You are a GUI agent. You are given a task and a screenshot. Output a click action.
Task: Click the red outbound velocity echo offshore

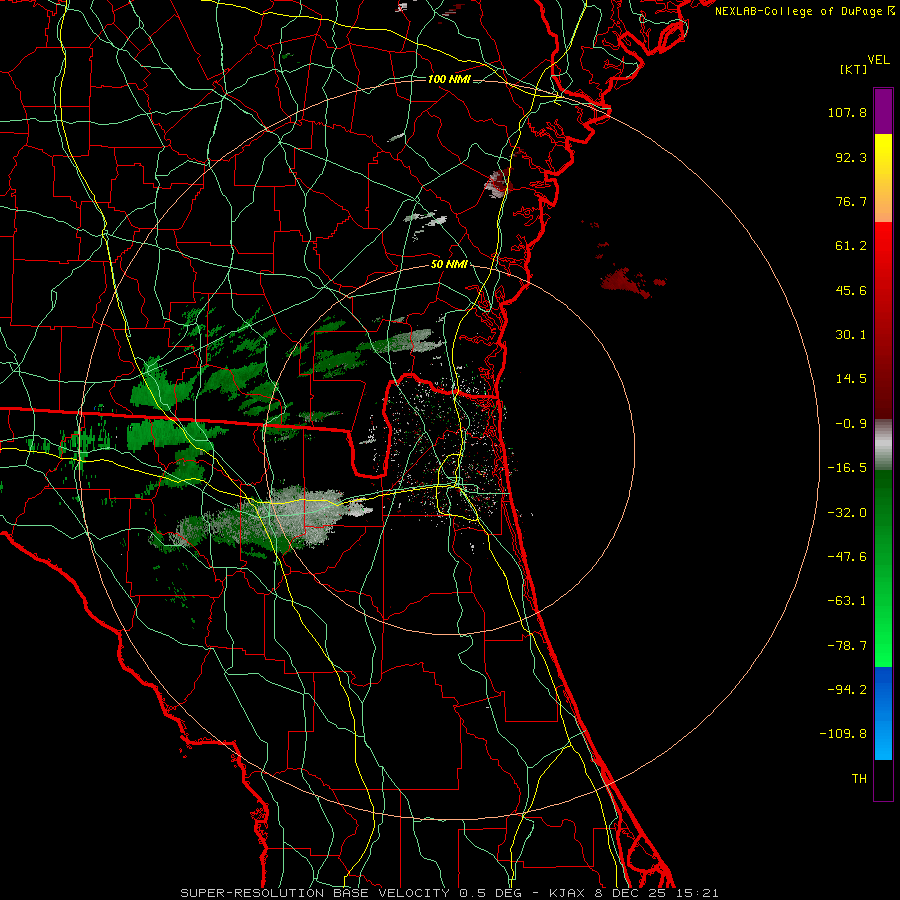coord(626,282)
